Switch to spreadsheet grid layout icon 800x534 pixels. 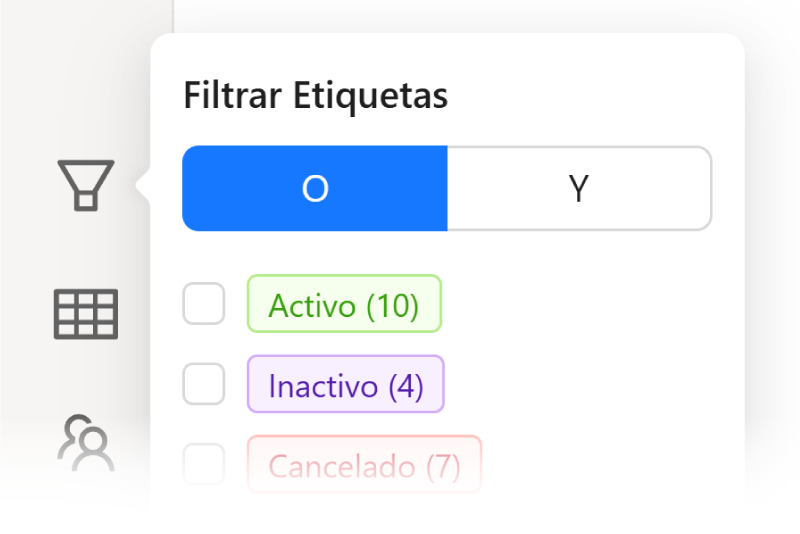[86, 314]
